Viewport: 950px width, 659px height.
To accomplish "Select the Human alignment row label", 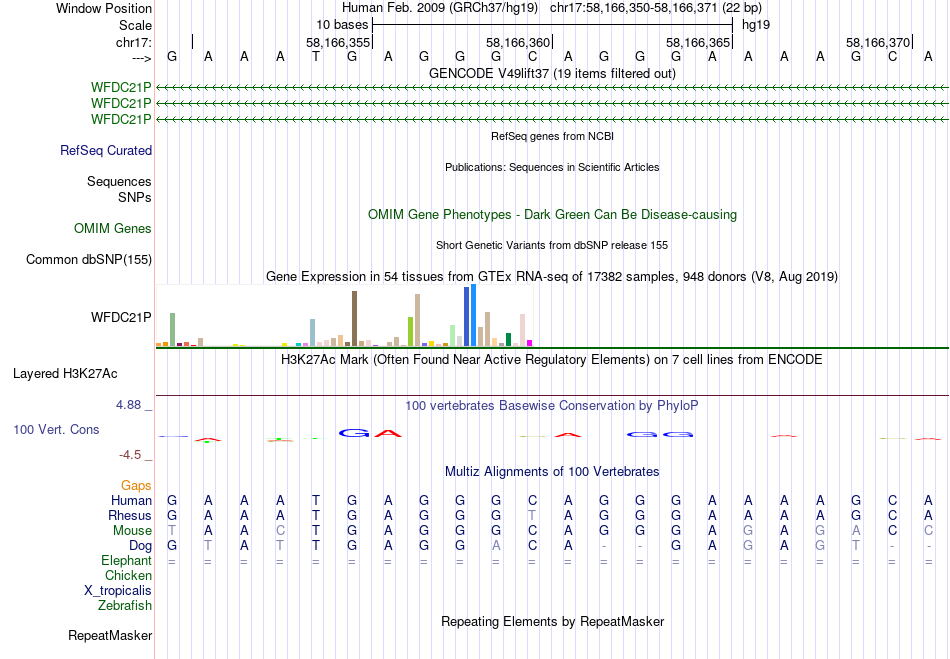I will pos(131,500).
